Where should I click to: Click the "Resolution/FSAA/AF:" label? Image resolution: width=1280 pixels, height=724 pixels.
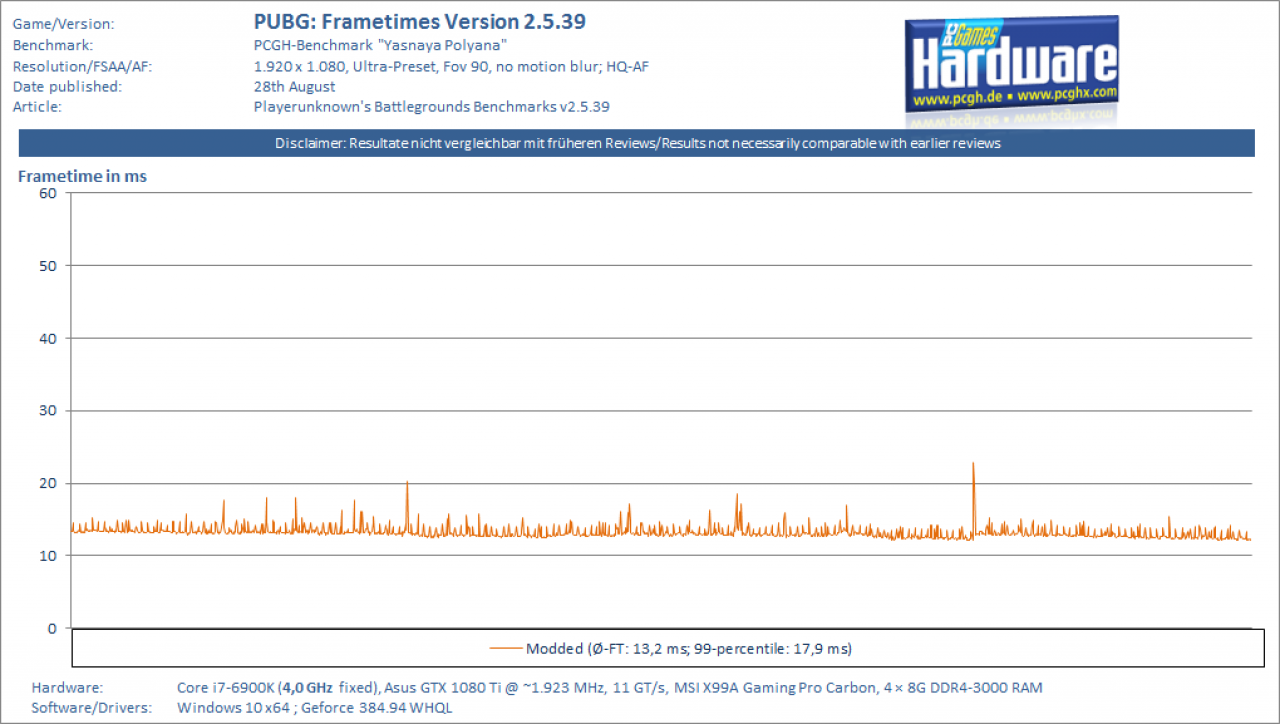point(81,66)
